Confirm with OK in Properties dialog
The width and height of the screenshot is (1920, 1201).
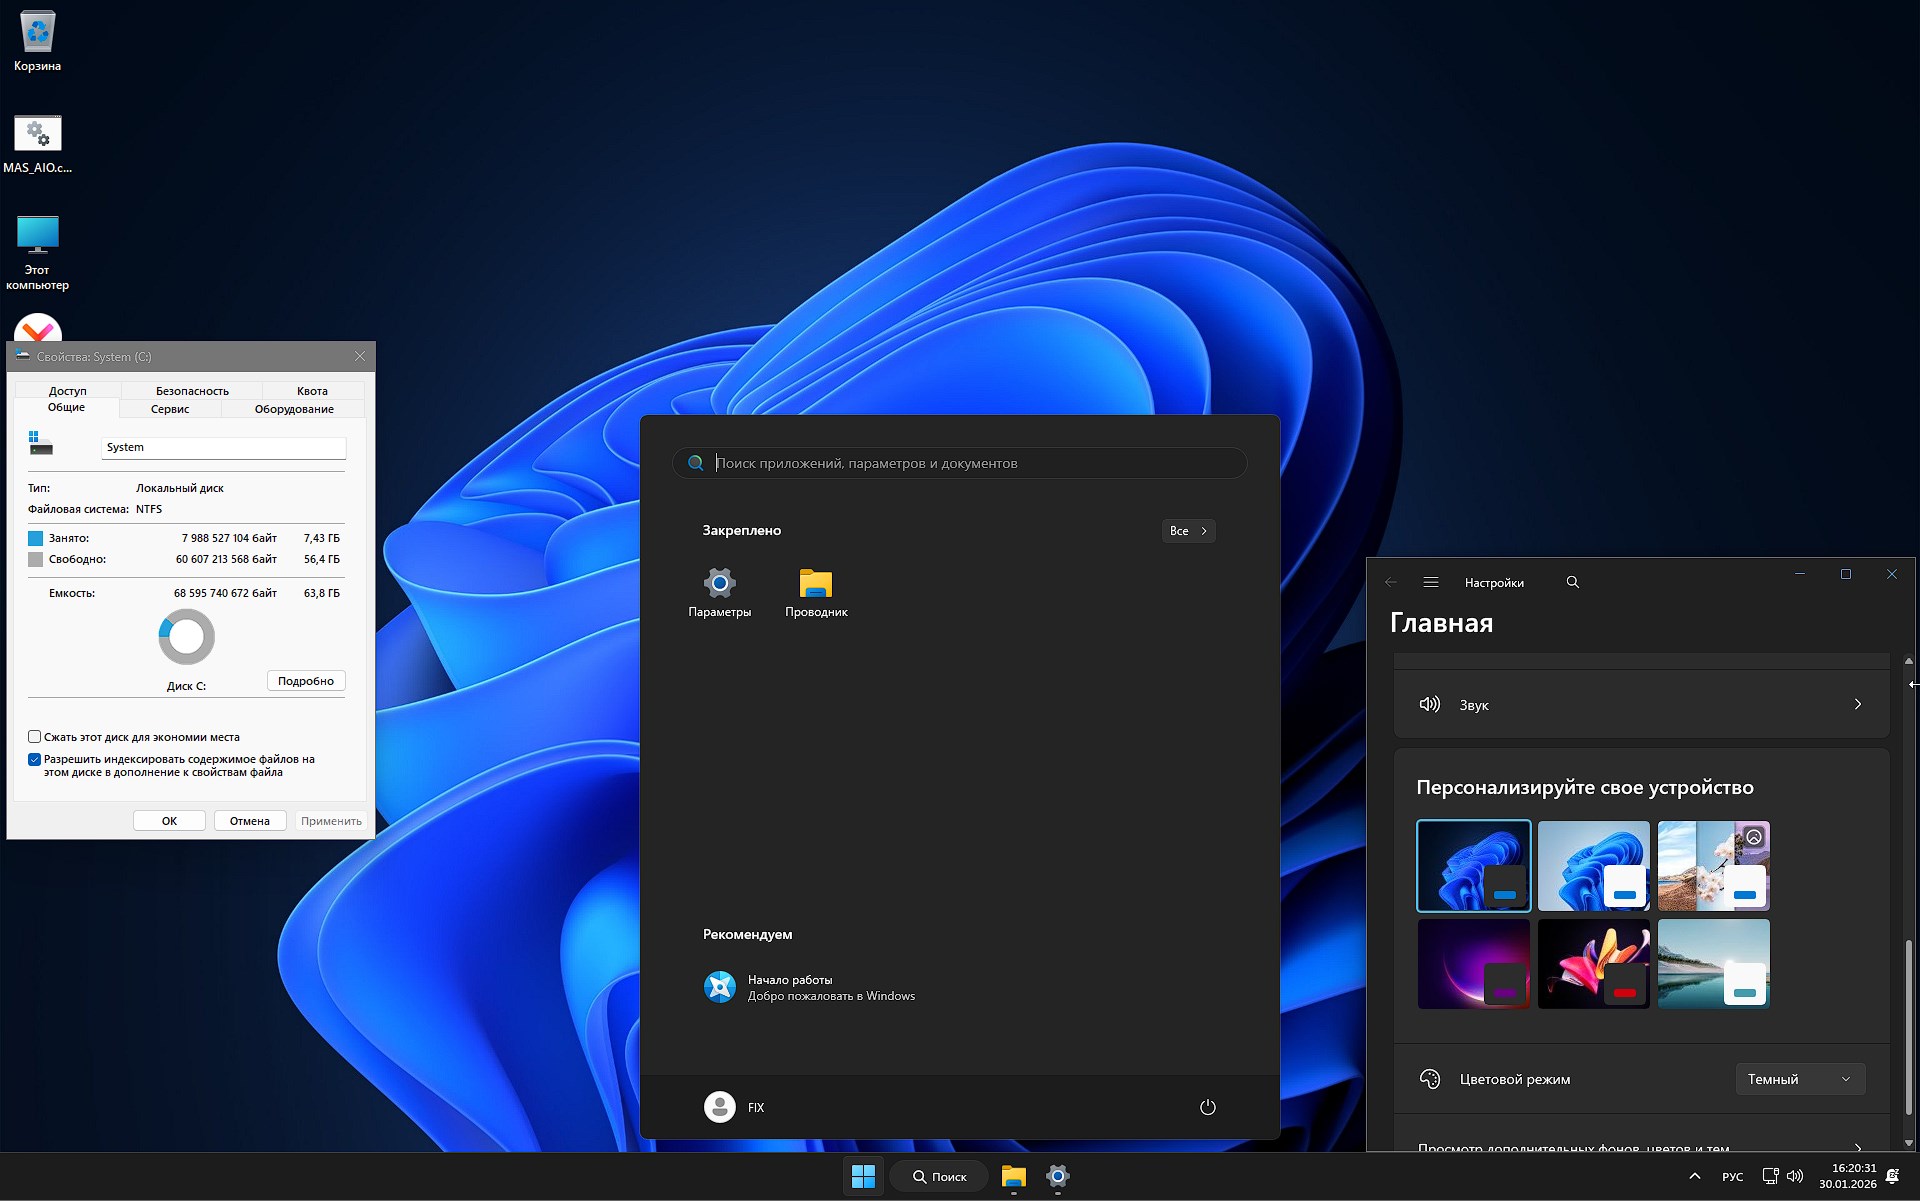pos(169,821)
